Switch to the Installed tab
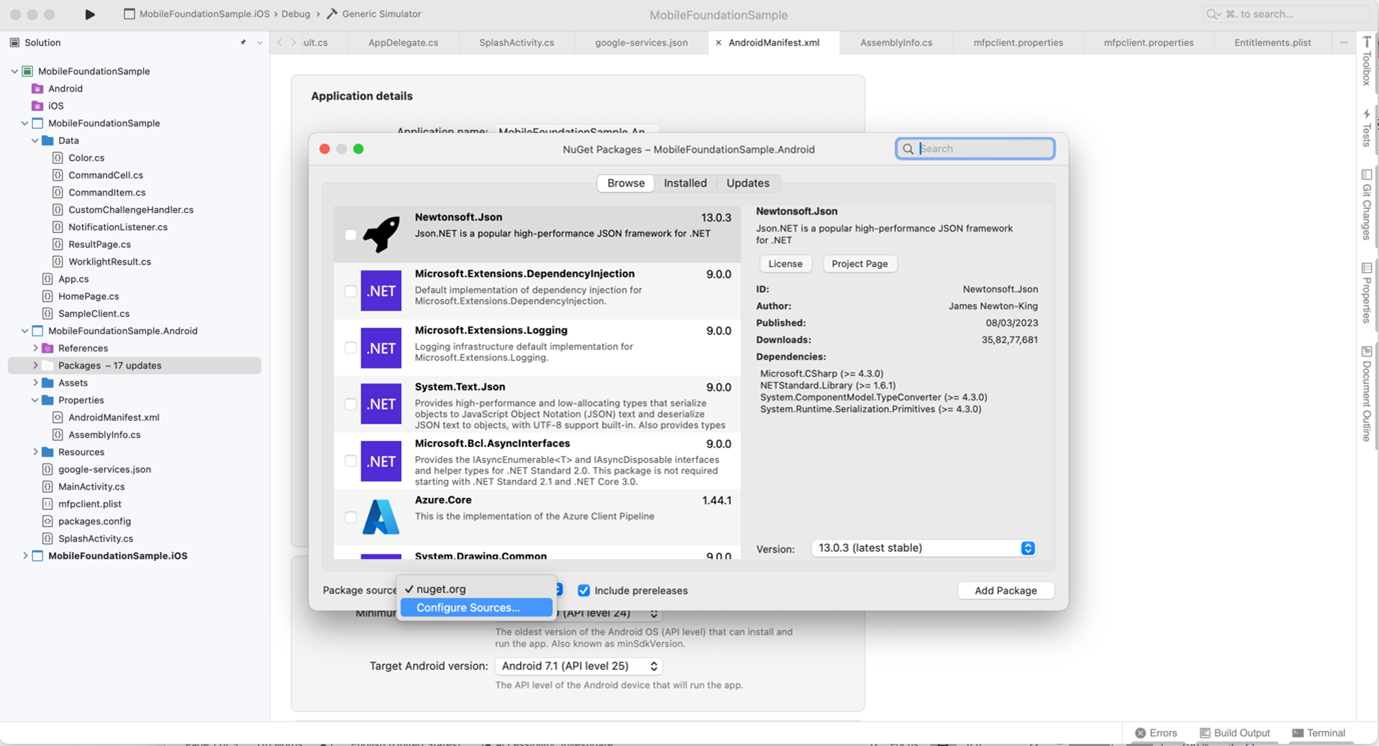The width and height of the screenshot is (1379, 746). (x=685, y=183)
